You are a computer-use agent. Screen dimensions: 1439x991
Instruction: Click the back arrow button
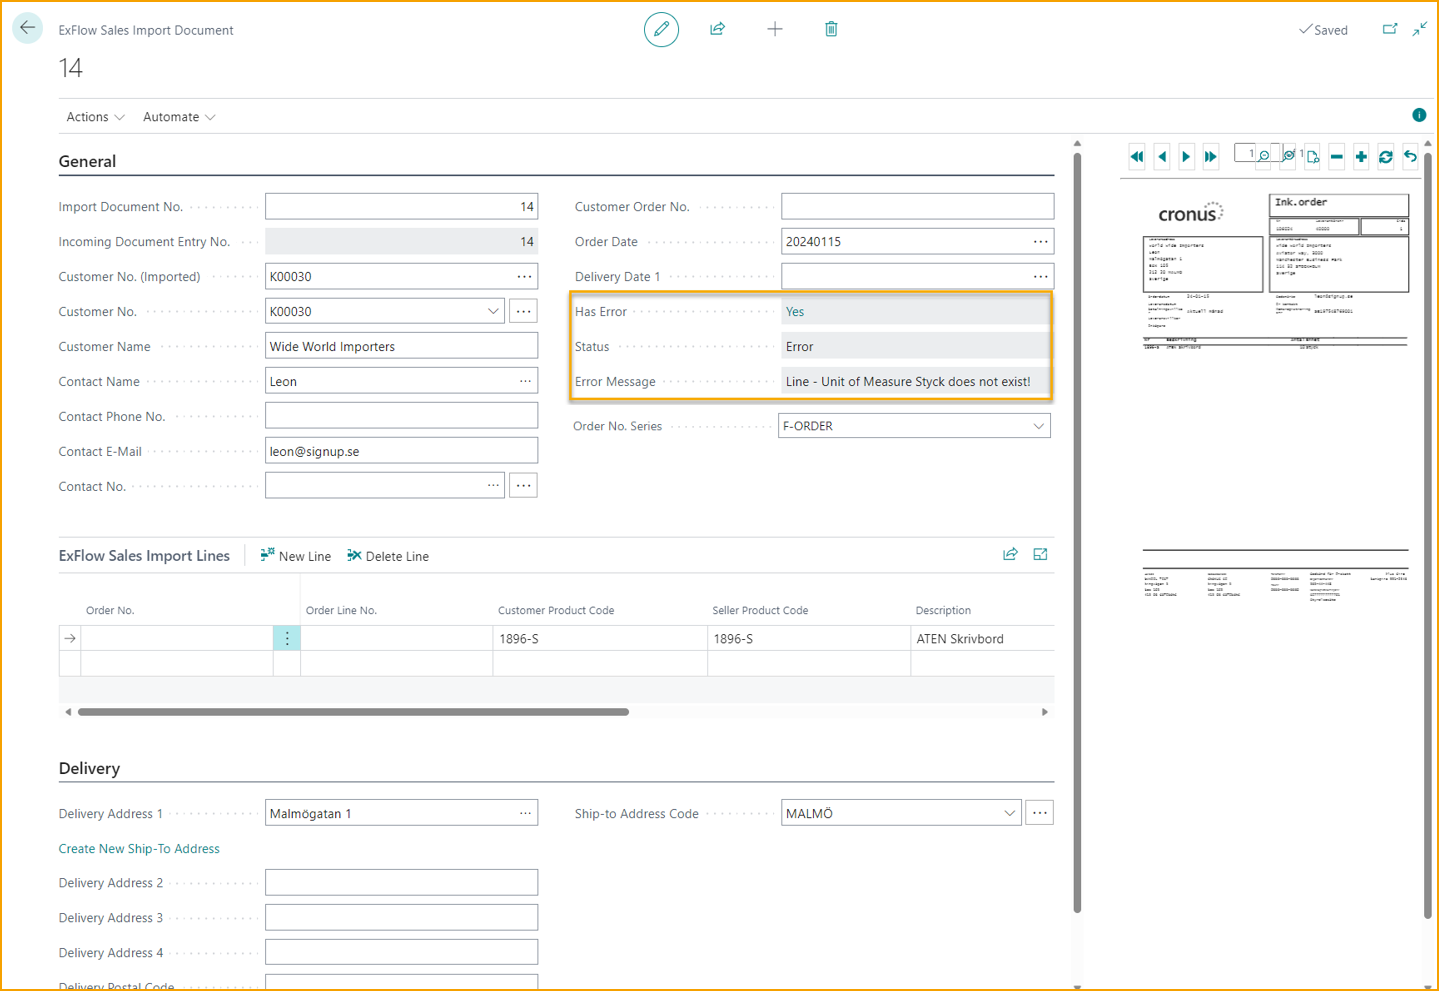point(27,28)
